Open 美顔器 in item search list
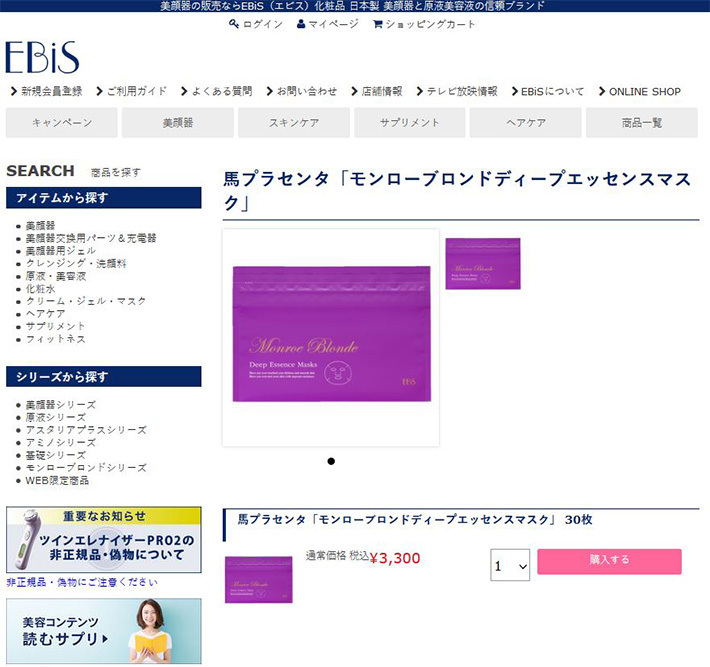 tap(40, 226)
